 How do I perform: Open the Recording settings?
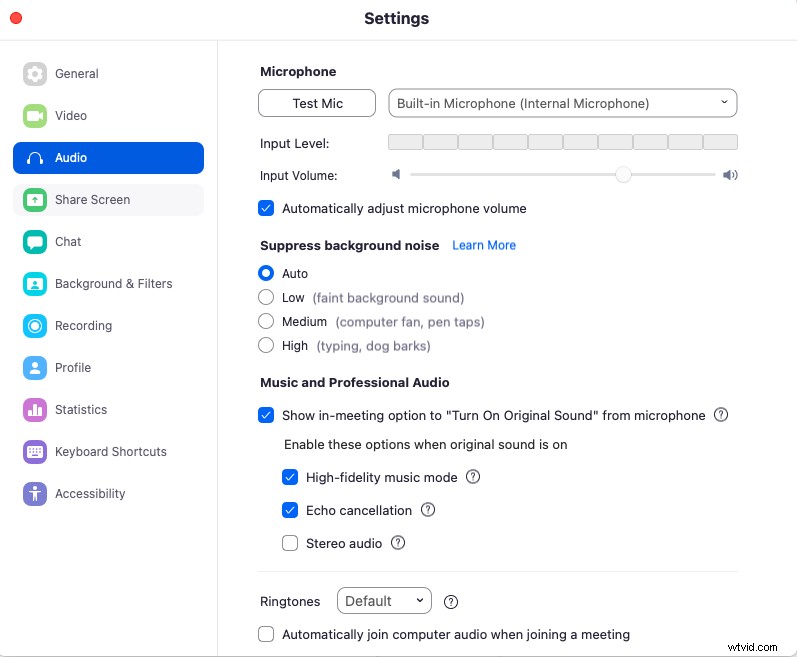108,326
